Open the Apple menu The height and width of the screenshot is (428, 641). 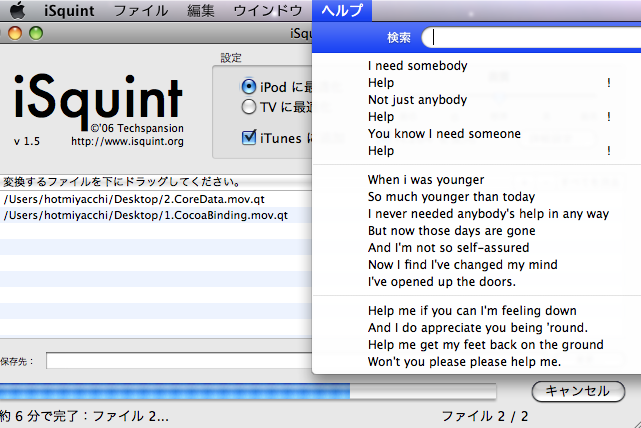17,10
